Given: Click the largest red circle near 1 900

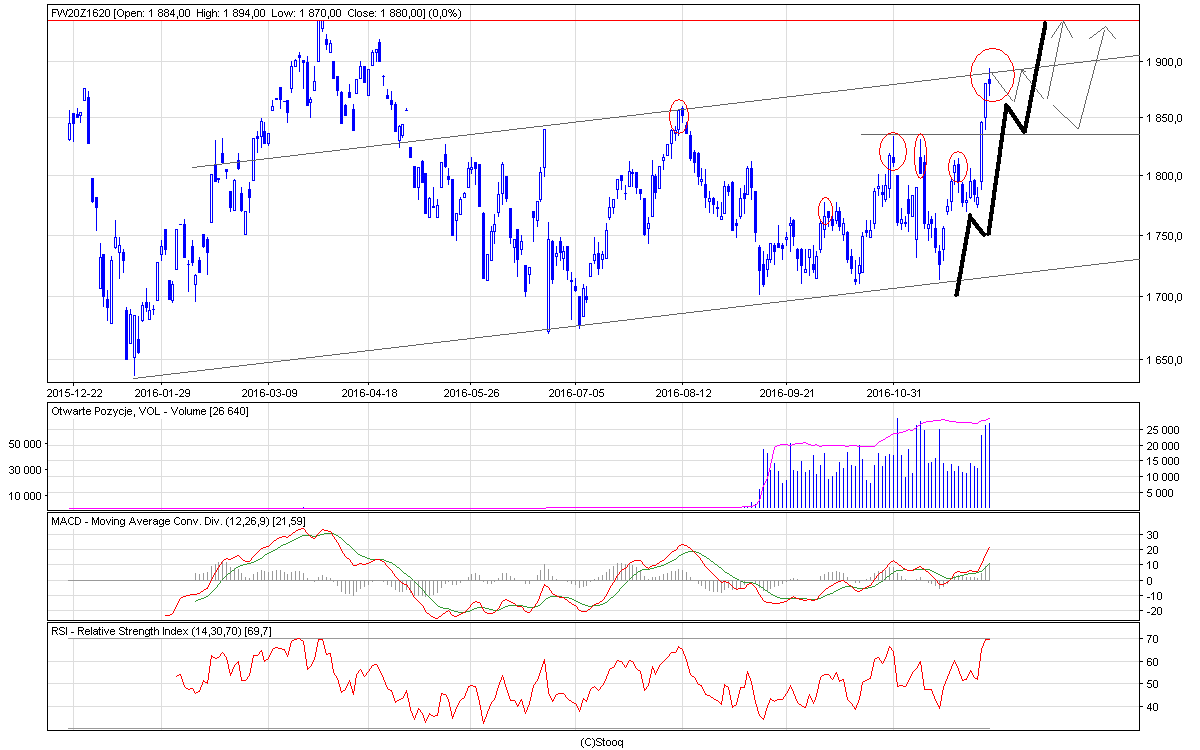Looking at the screenshot, I should point(992,73).
